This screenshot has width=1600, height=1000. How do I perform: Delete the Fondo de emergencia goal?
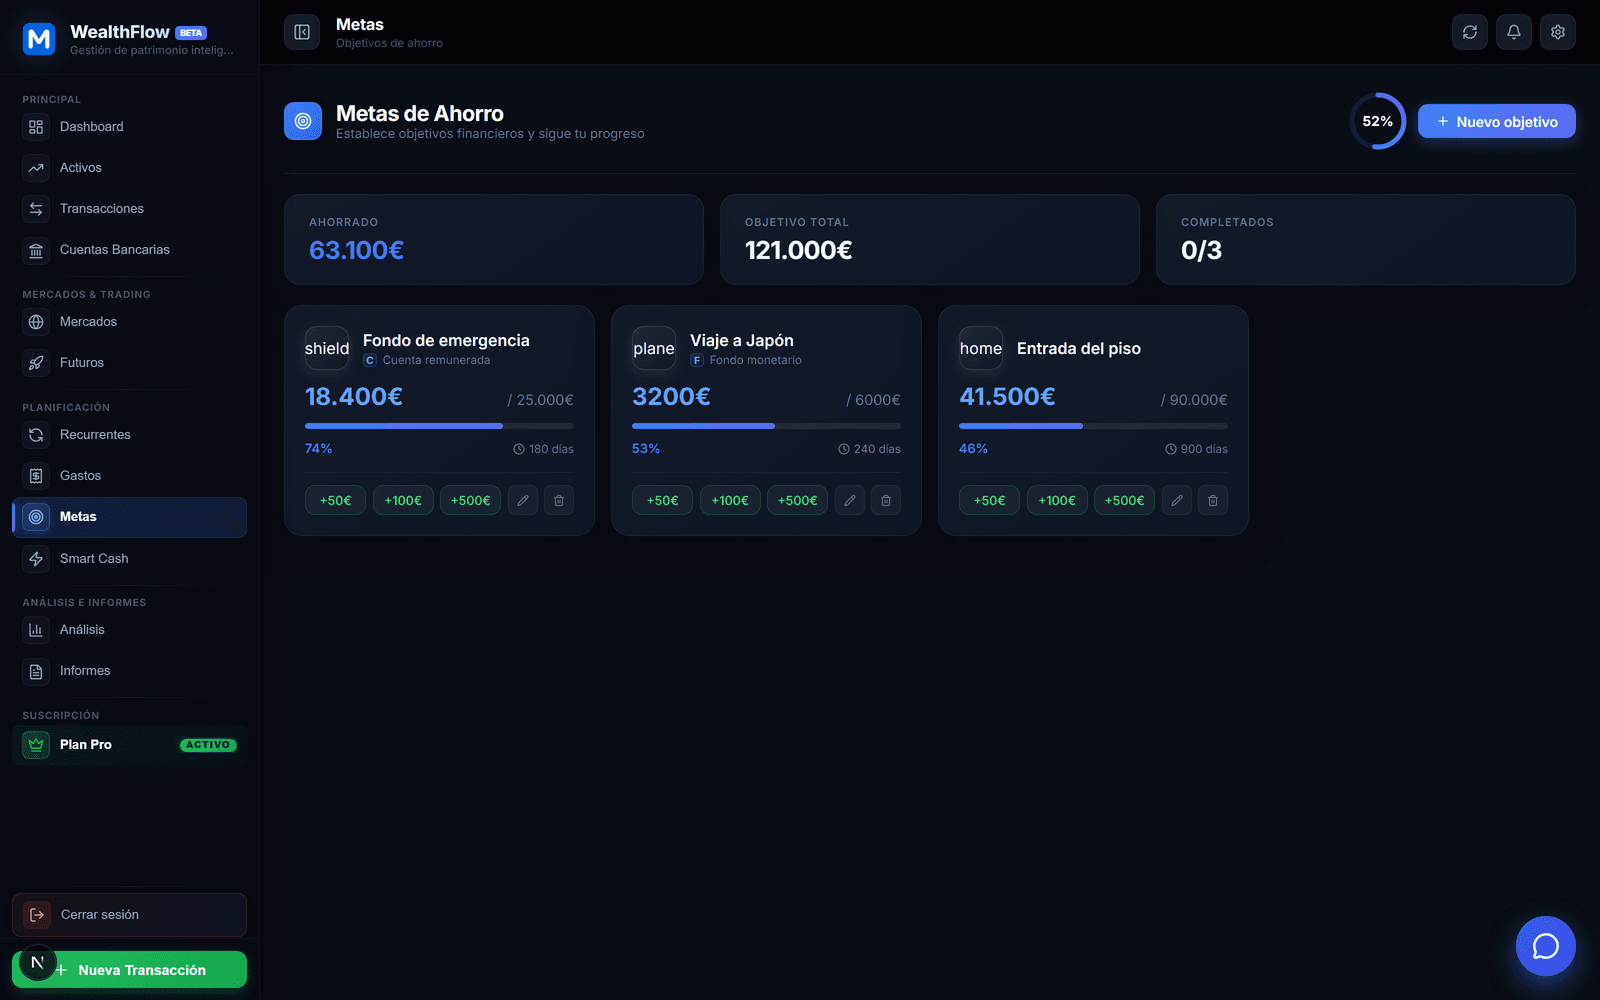point(559,500)
